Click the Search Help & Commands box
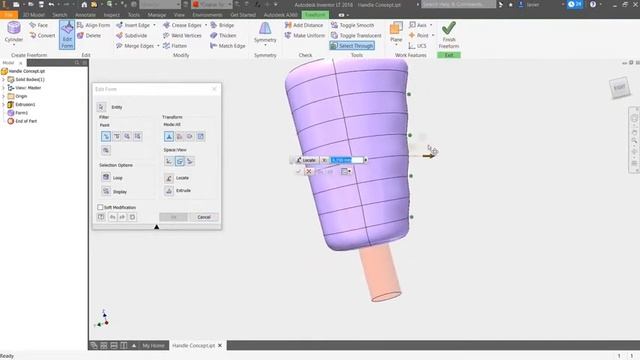The width and height of the screenshot is (640, 360). coord(458,4)
